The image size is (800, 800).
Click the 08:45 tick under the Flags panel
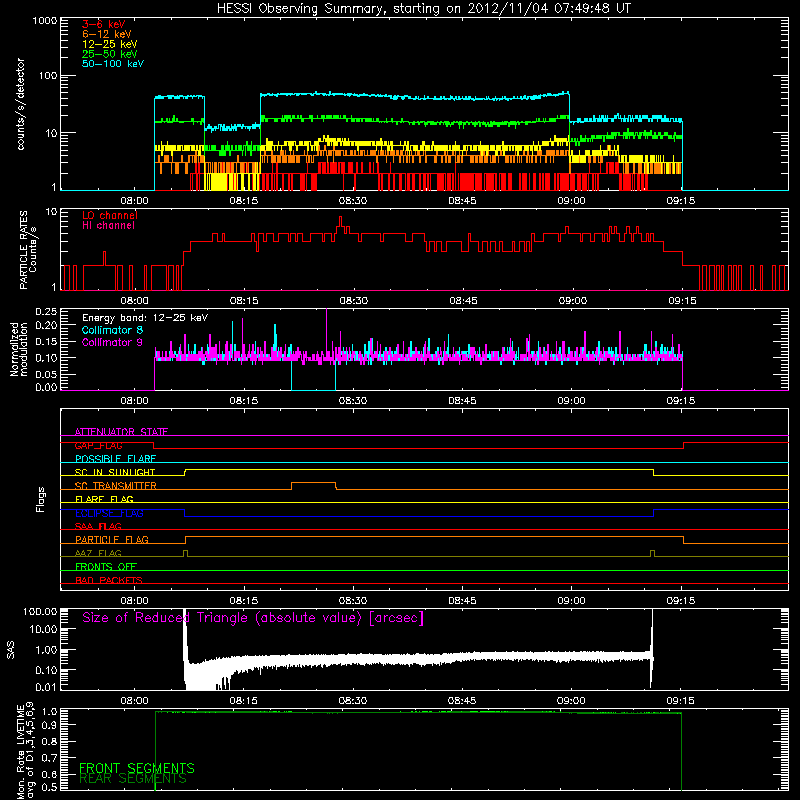(462, 601)
